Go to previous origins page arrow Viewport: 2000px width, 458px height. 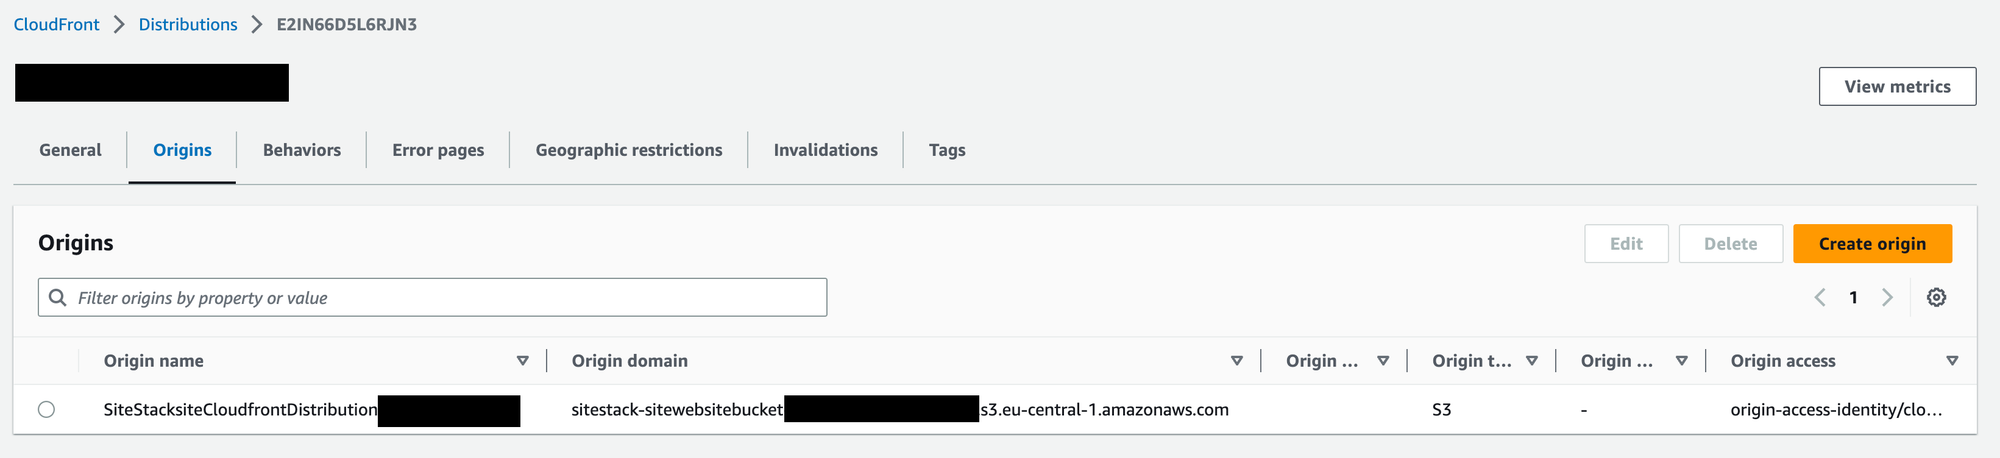(1820, 298)
